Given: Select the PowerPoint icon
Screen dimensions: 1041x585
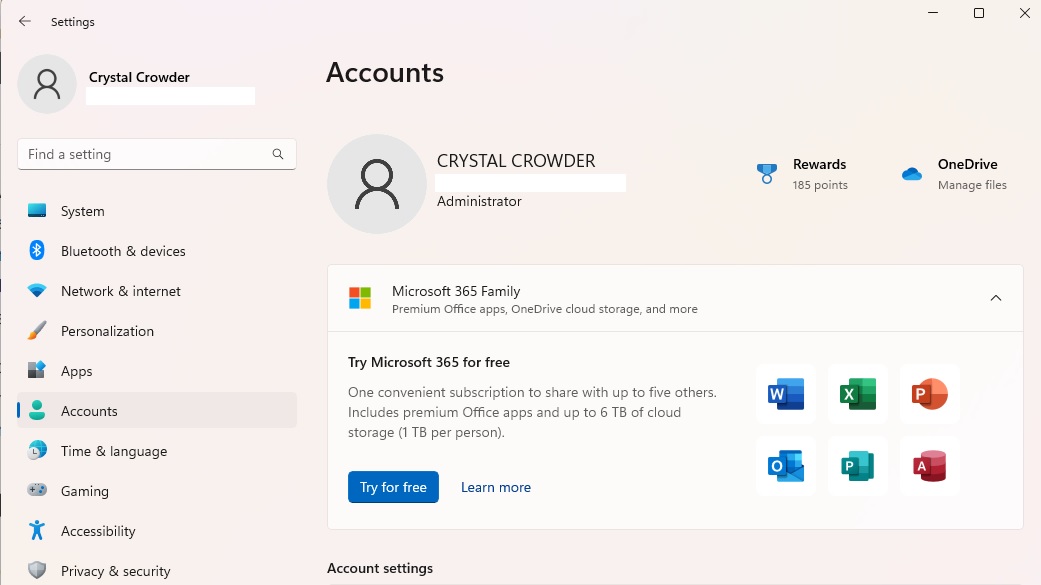Looking at the screenshot, I should pos(929,394).
